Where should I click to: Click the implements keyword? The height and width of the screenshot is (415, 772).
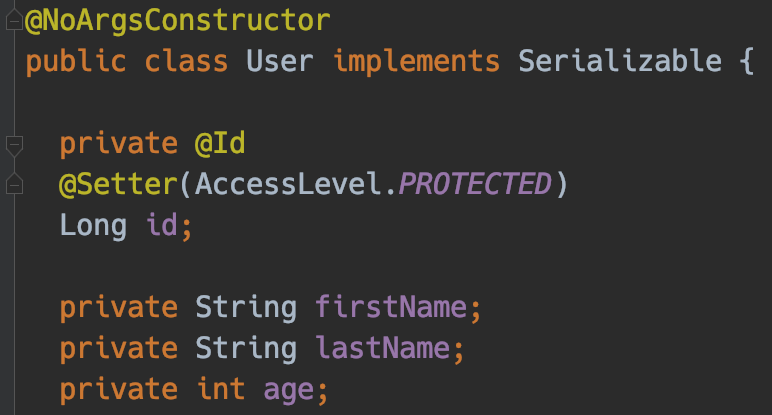click(417, 61)
